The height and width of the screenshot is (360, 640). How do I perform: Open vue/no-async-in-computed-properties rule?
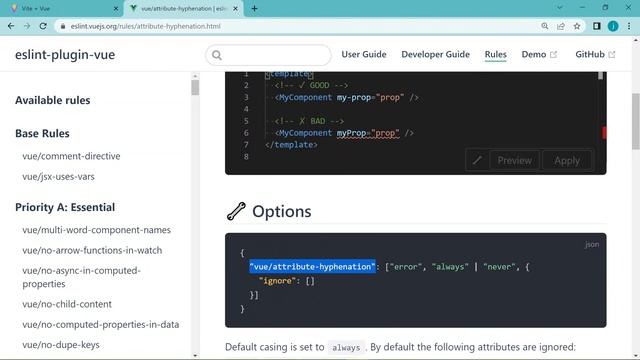[x=82, y=277]
